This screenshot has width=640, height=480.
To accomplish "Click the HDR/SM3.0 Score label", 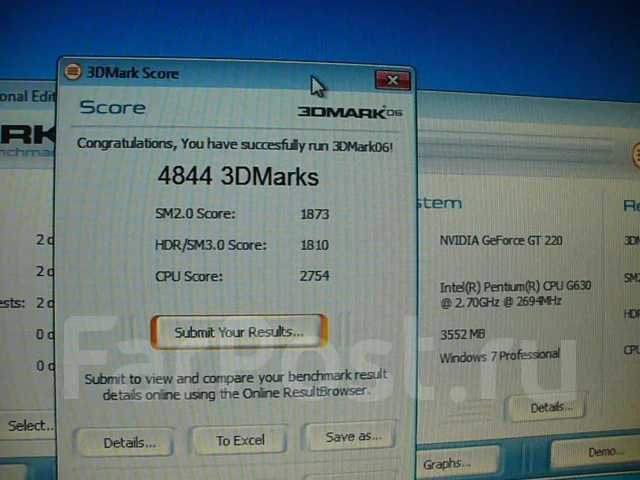I will pyautogui.click(x=211, y=245).
